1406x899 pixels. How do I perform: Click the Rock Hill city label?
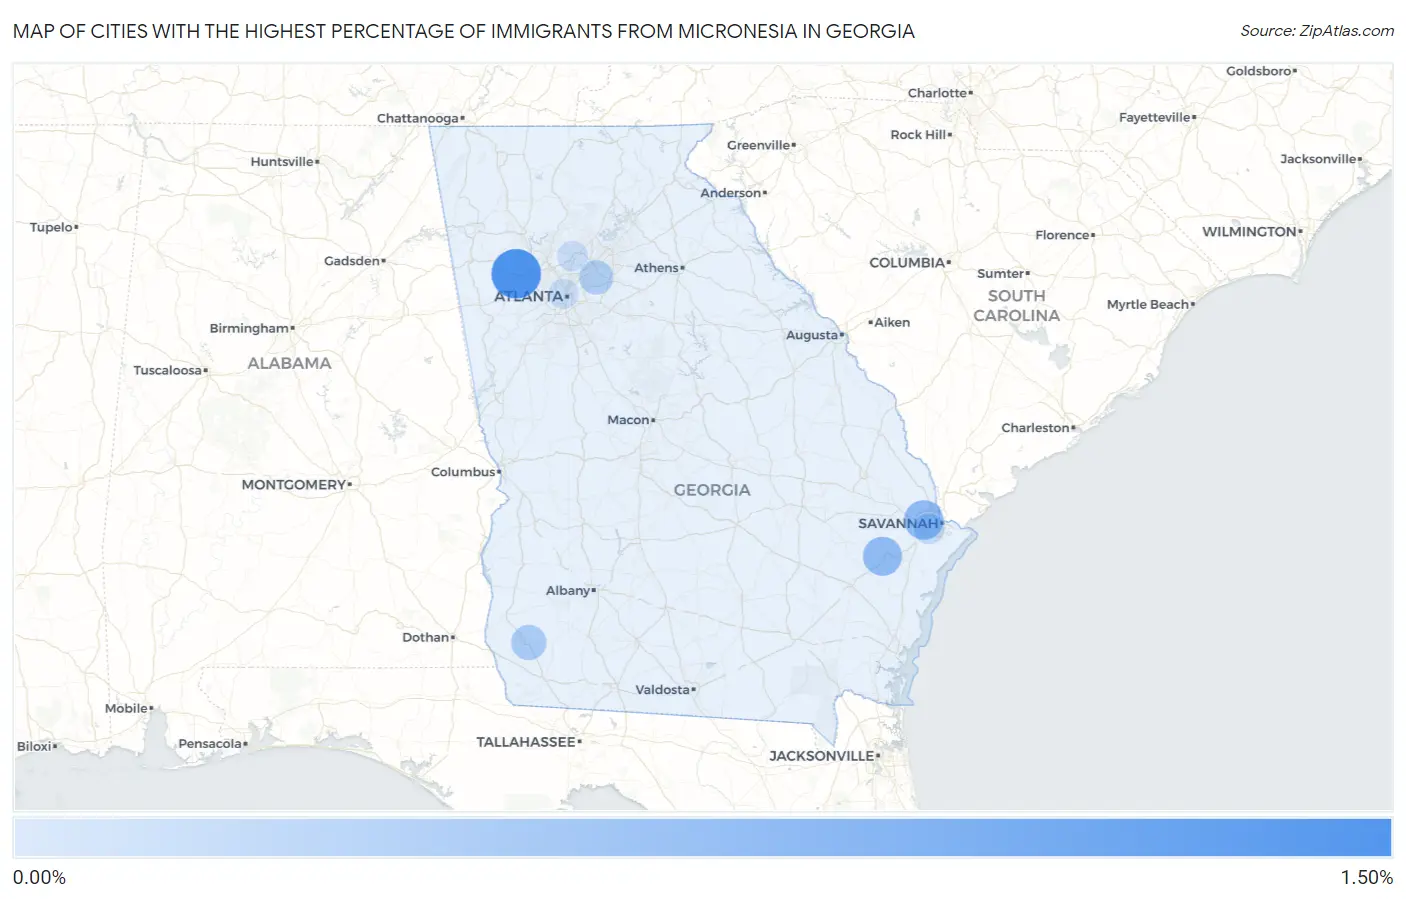point(918,135)
